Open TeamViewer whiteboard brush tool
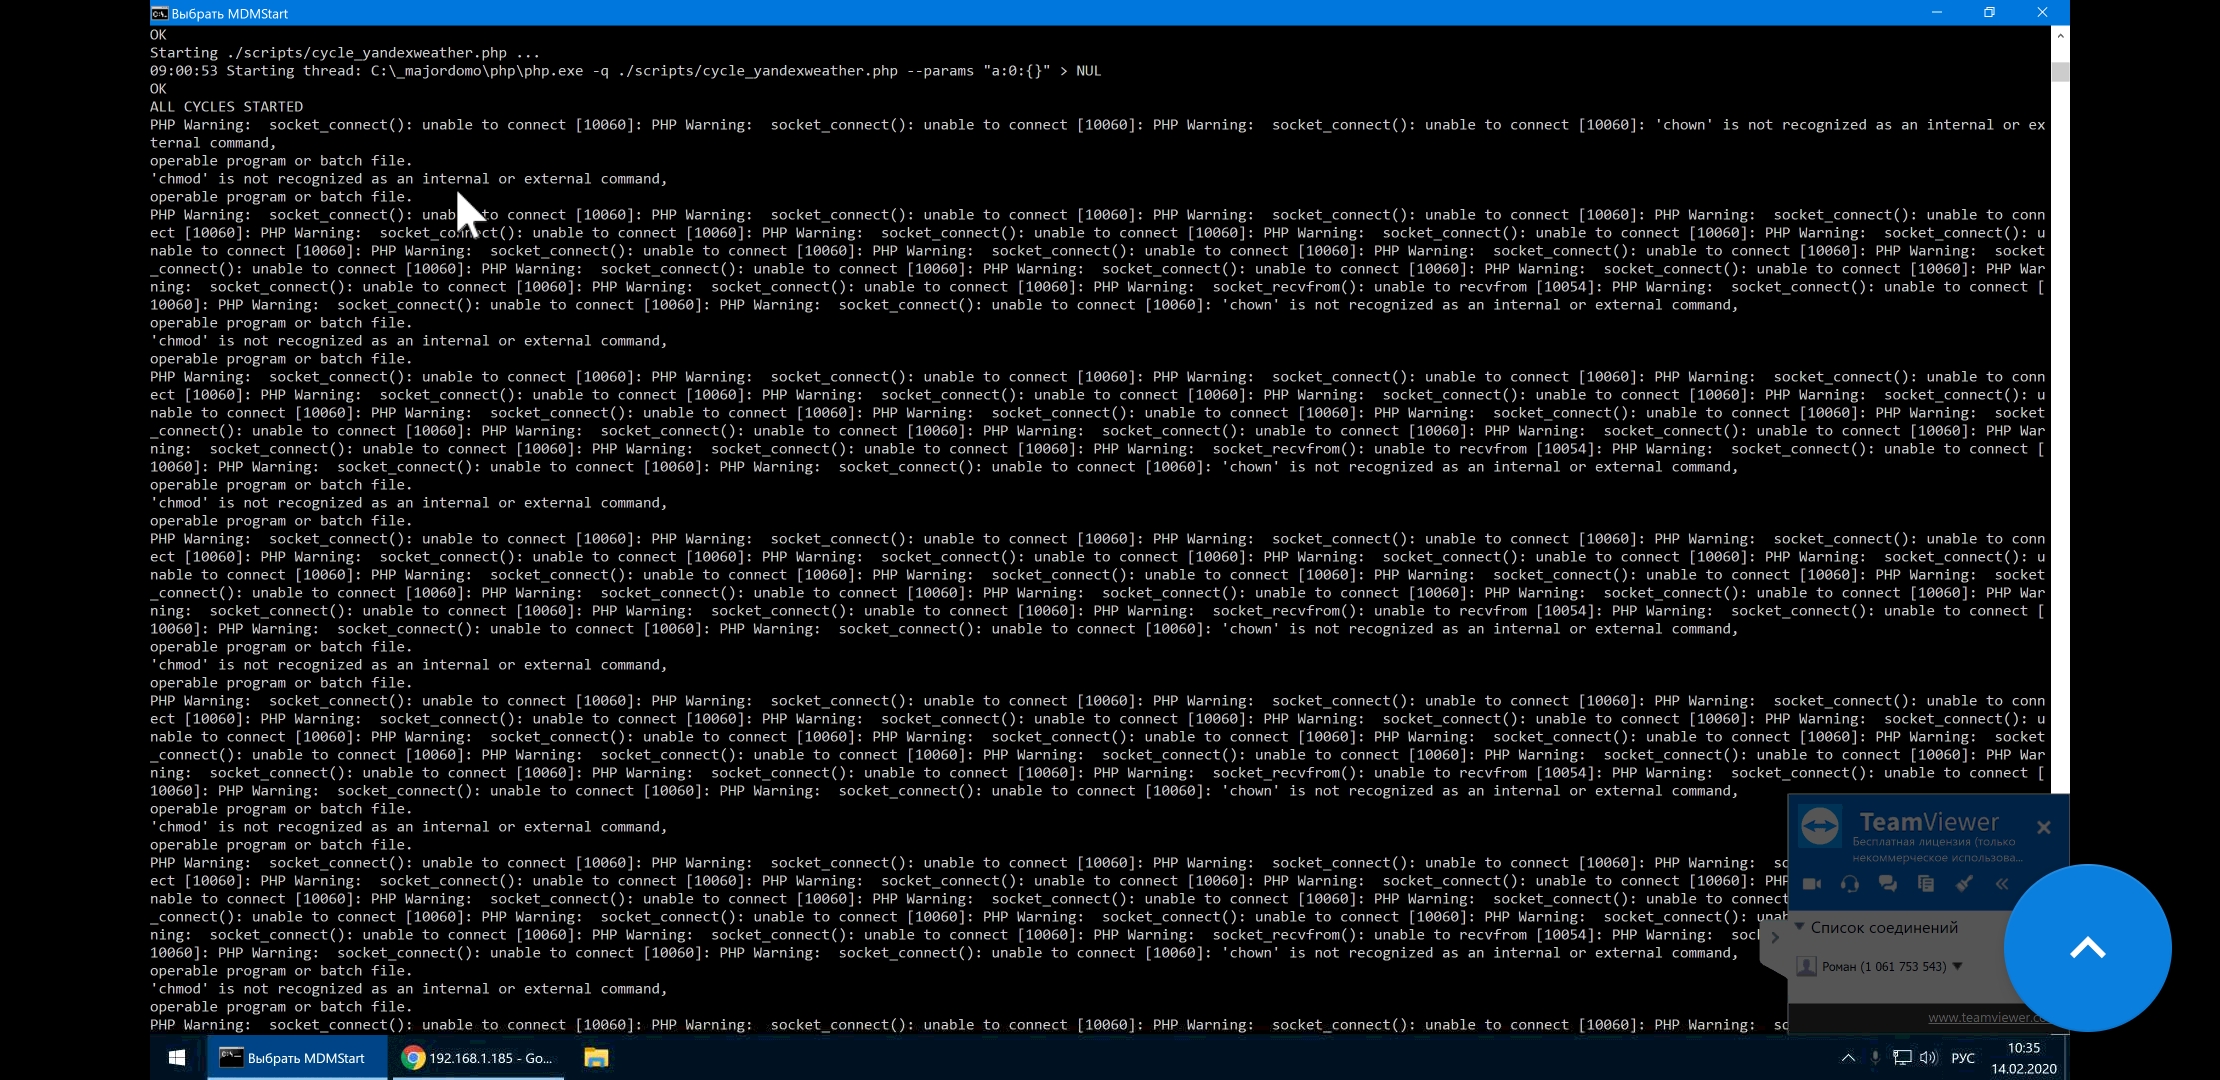The width and height of the screenshot is (2220, 1080). [1964, 884]
